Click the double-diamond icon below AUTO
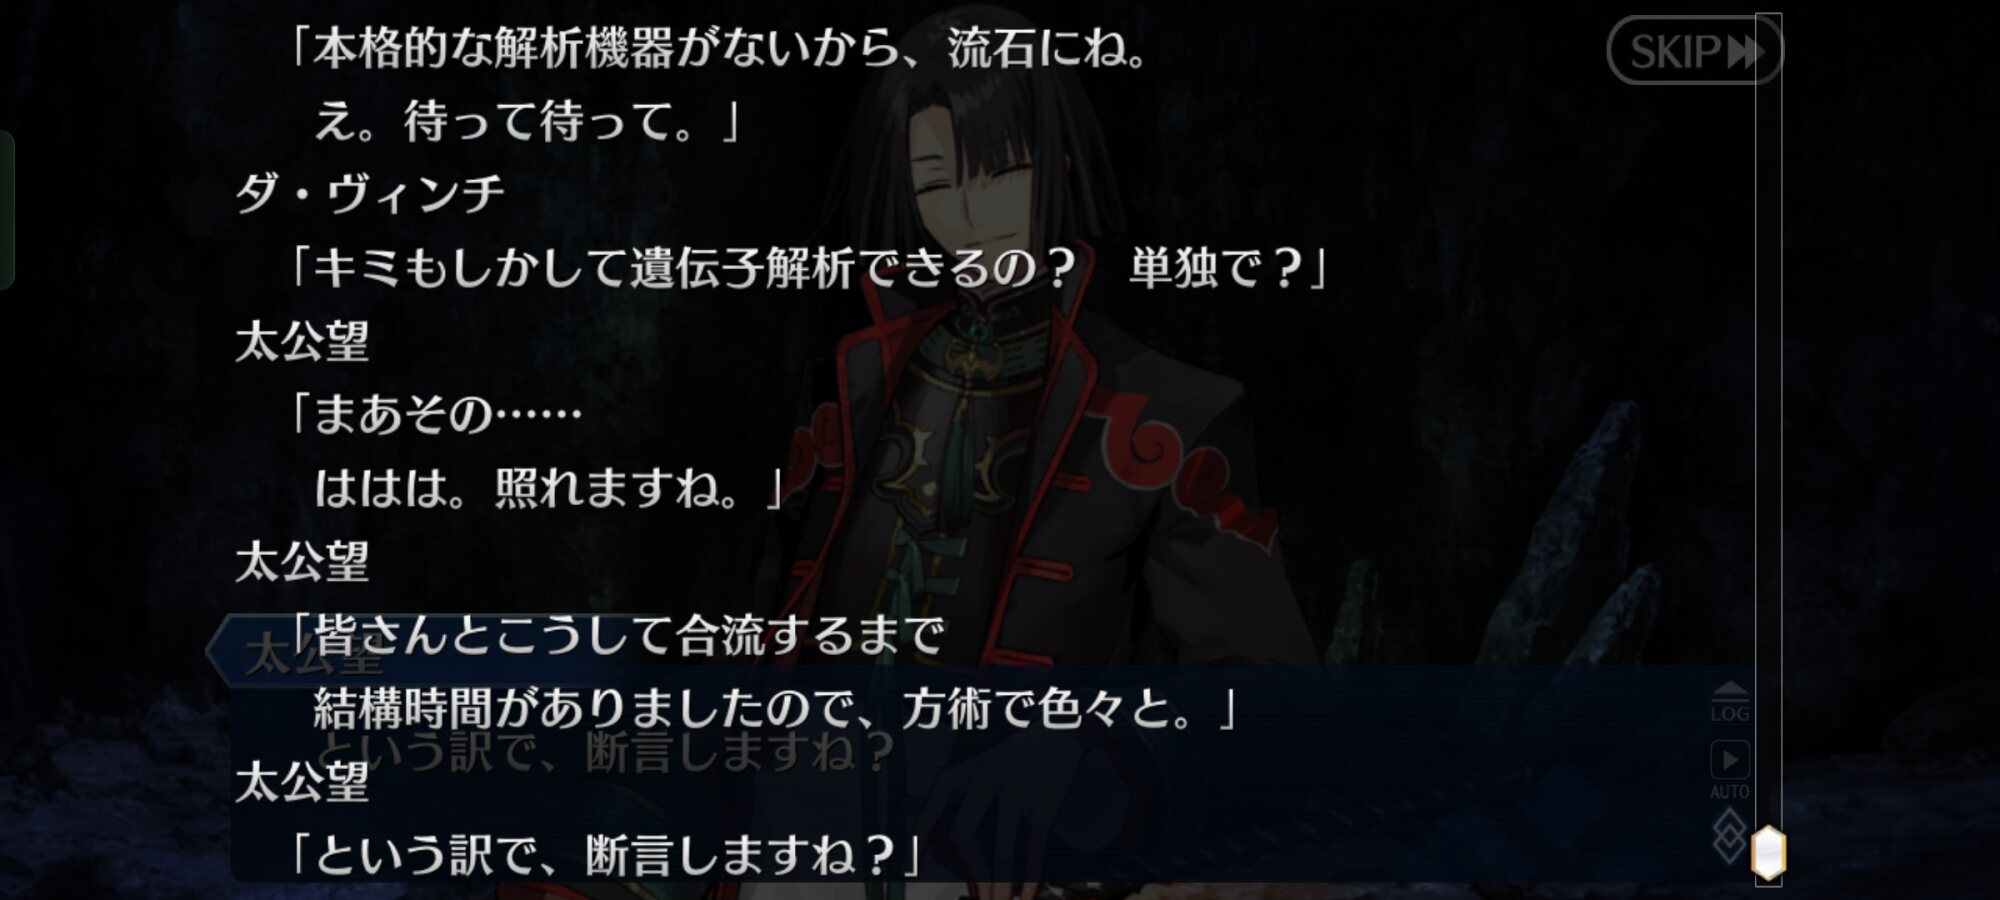Image resolution: width=2000 pixels, height=900 pixels. pyautogui.click(x=1730, y=836)
